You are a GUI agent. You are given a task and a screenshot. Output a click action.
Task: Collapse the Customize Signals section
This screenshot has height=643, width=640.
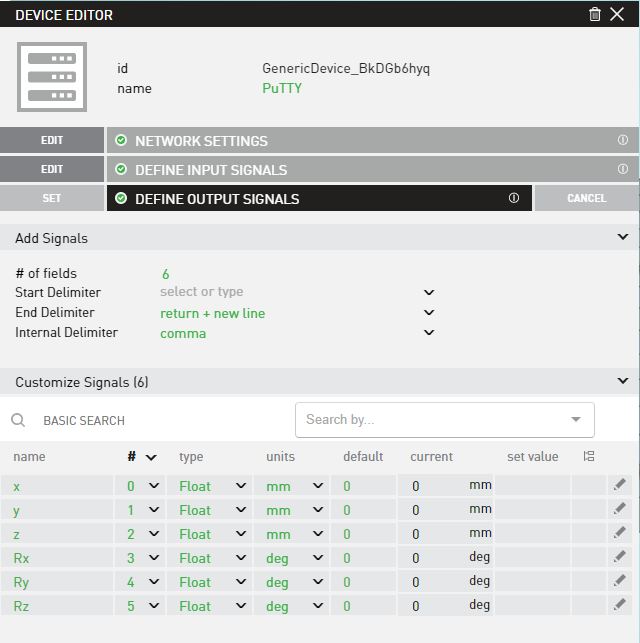click(x=623, y=381)
